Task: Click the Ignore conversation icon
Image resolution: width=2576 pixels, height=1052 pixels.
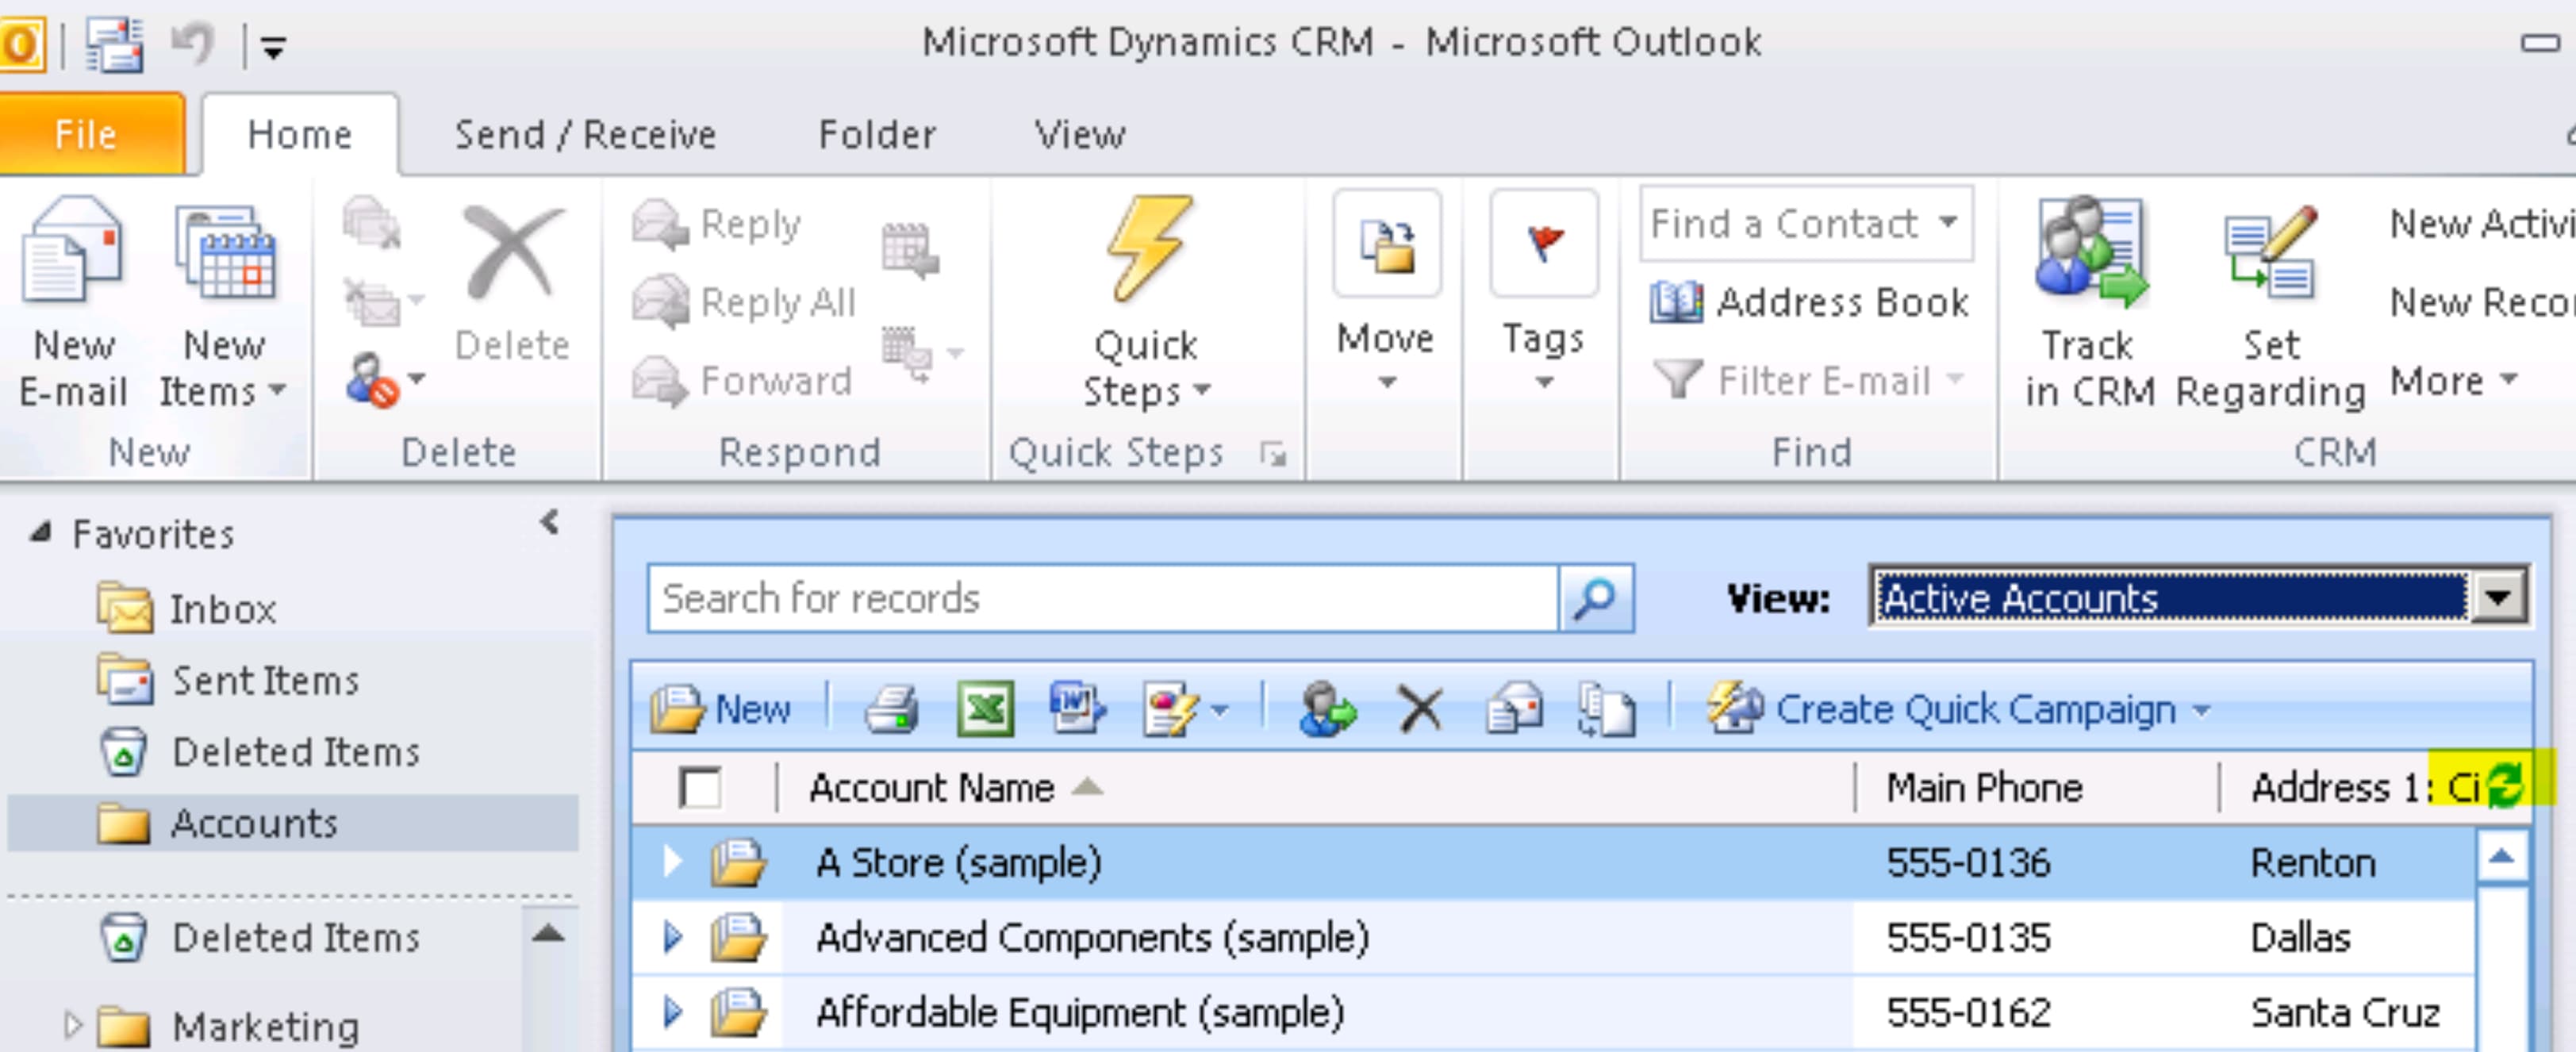Action: click(371, 222)
